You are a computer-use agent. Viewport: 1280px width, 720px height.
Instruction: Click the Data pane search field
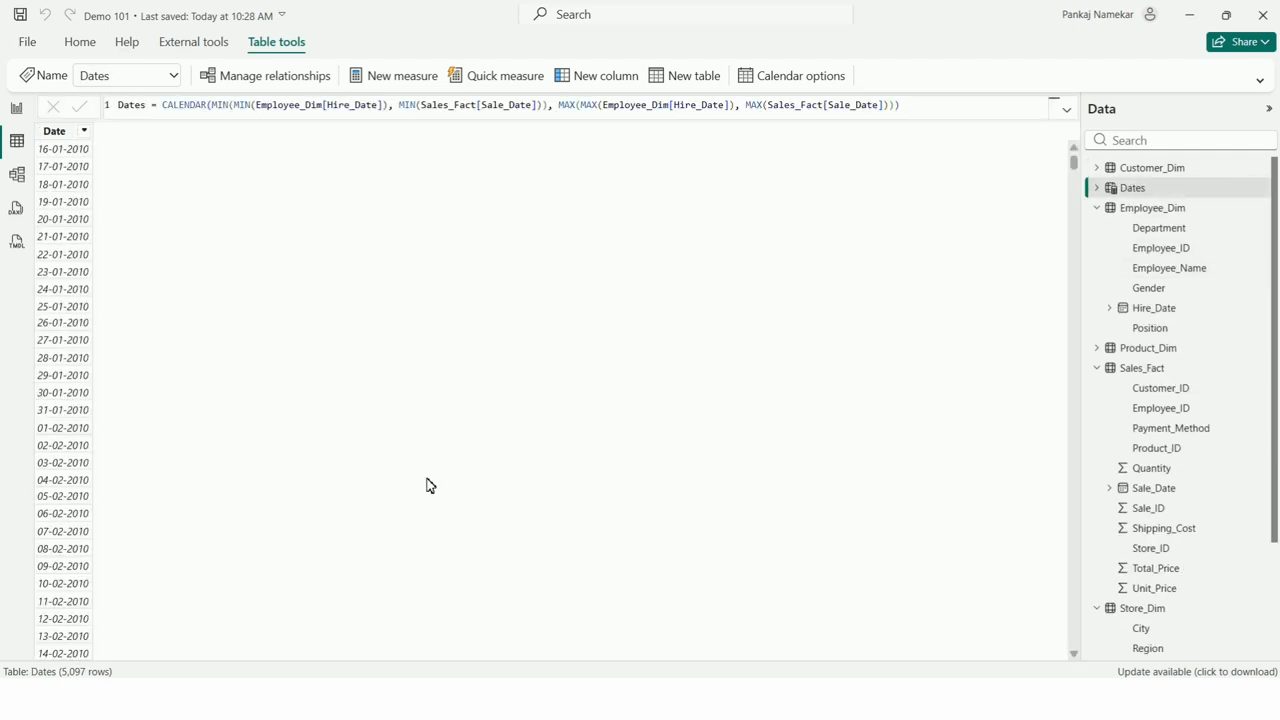coord(1181,141)
